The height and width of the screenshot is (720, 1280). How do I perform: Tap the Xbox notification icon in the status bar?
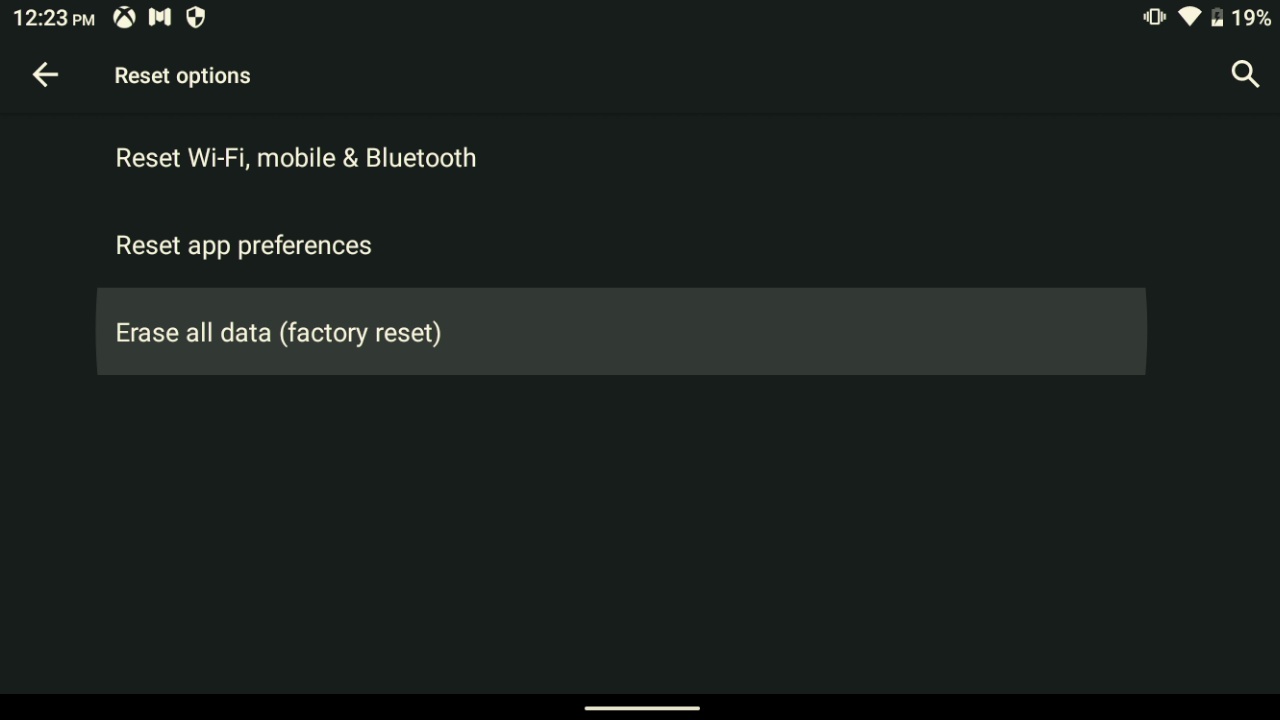124,16
